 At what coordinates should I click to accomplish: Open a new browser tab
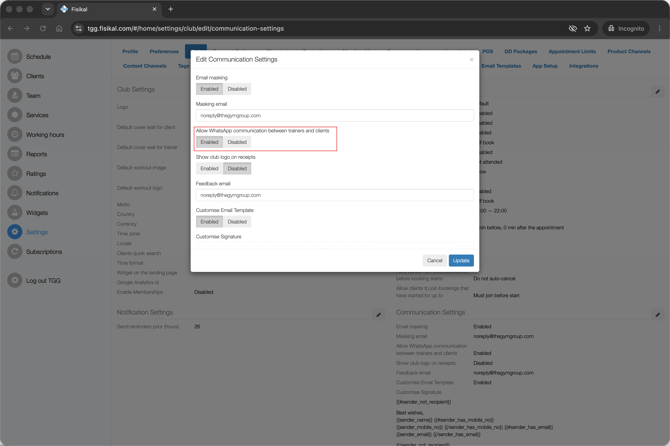170,9
